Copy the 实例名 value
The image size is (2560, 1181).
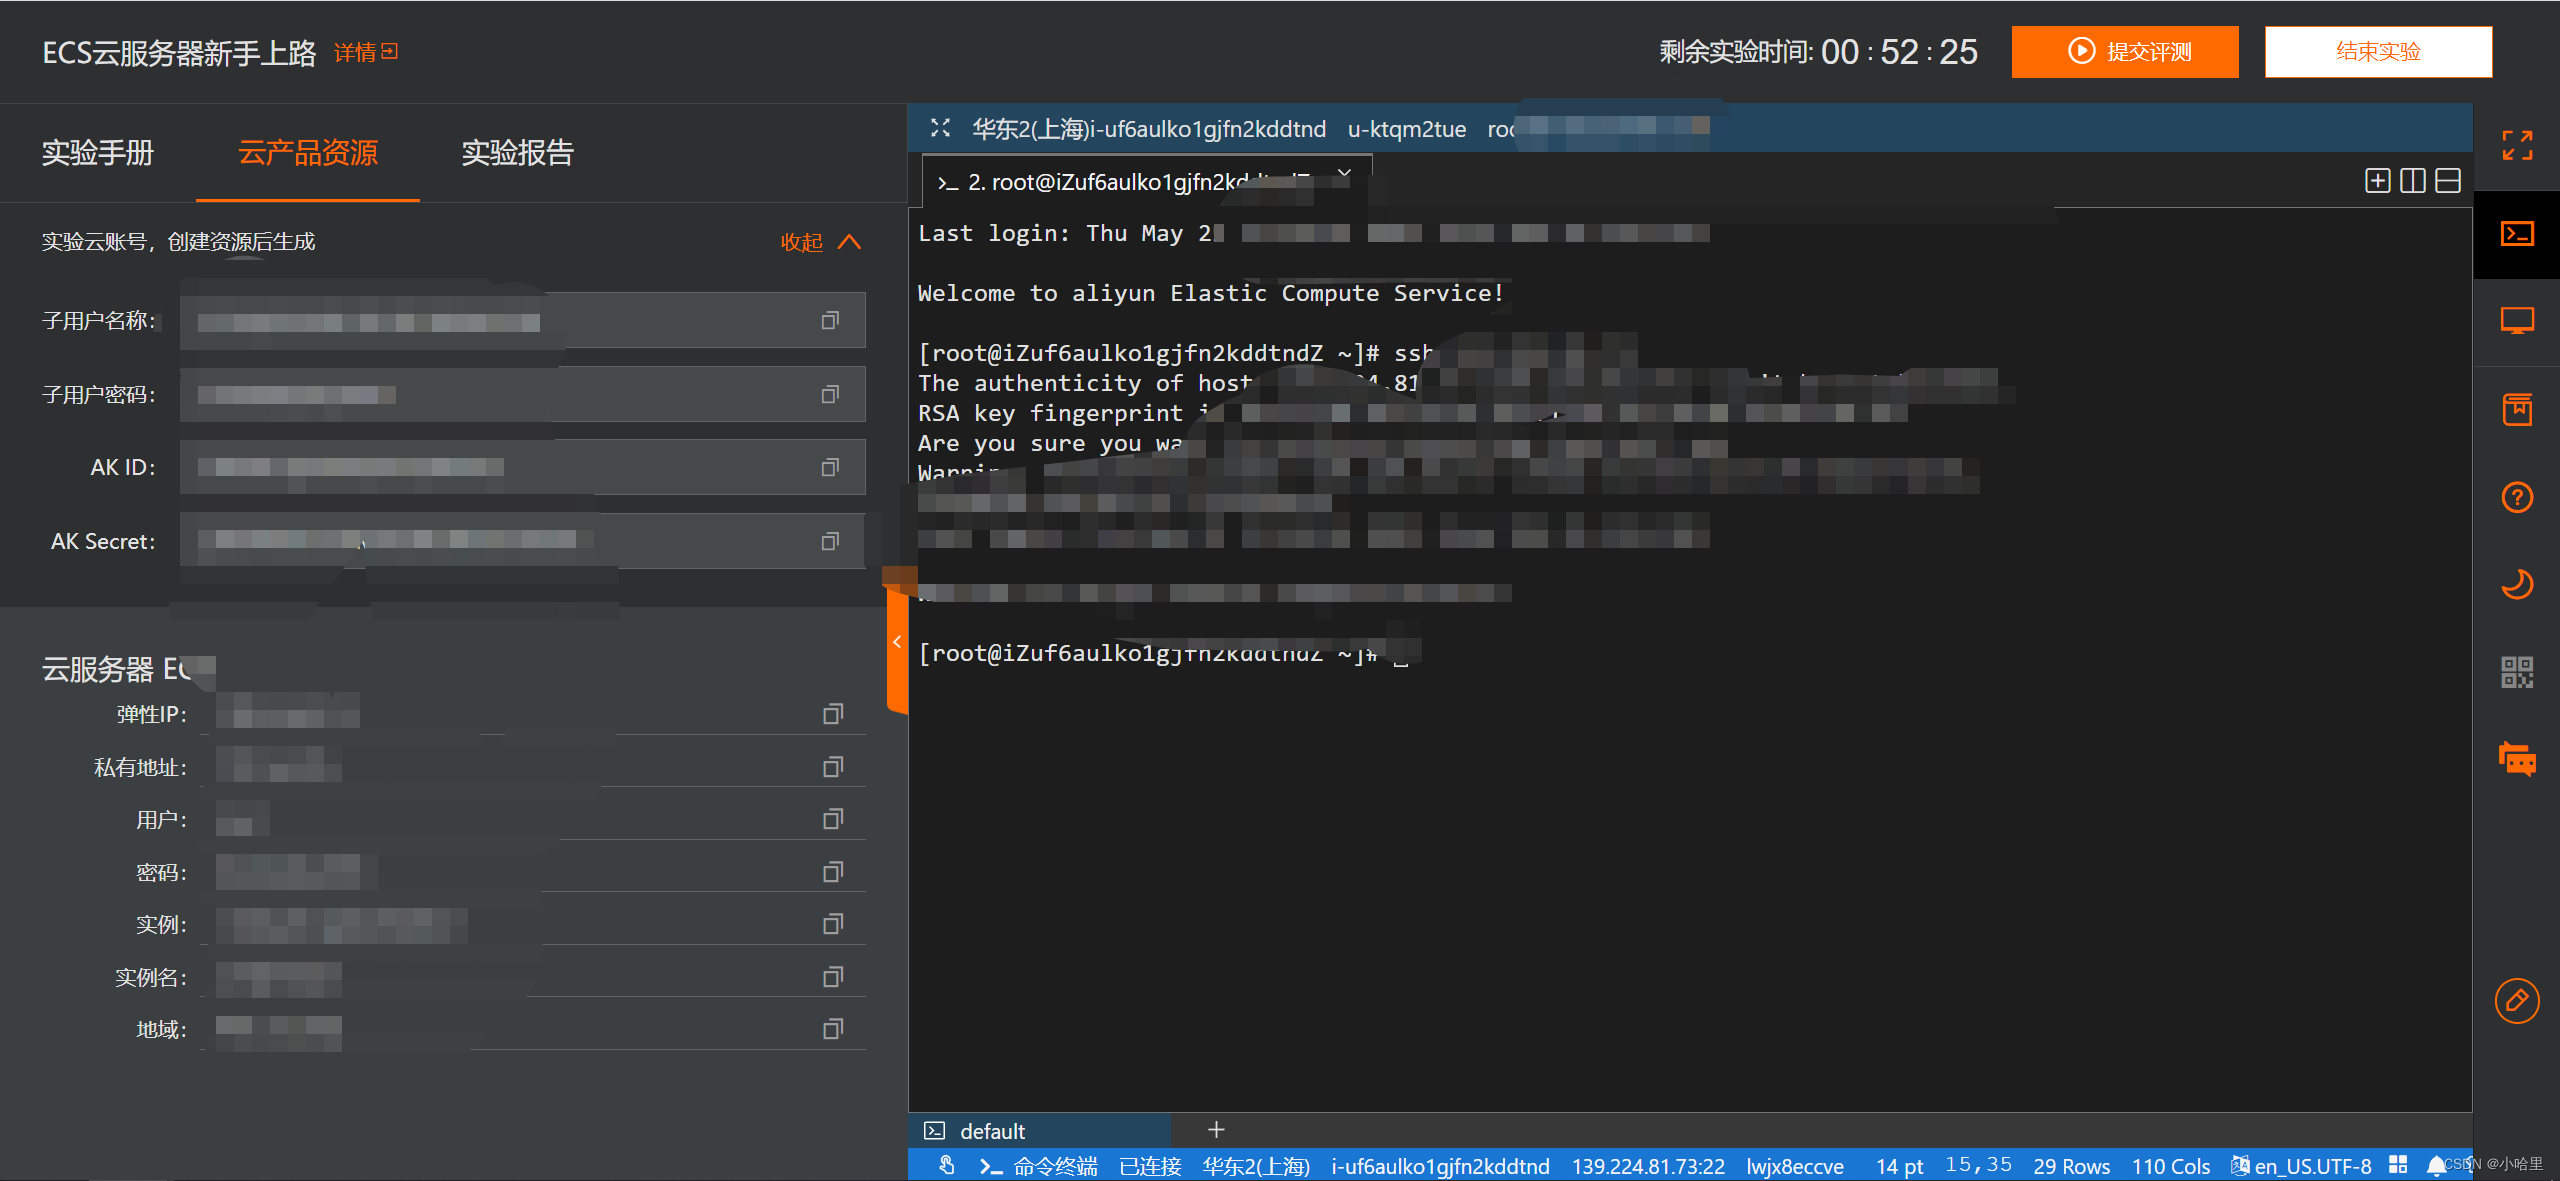[833, 977]
